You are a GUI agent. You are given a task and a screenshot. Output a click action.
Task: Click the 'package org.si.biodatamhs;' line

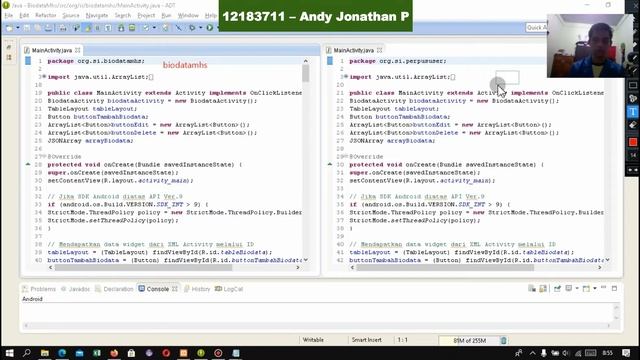[96, 61]
